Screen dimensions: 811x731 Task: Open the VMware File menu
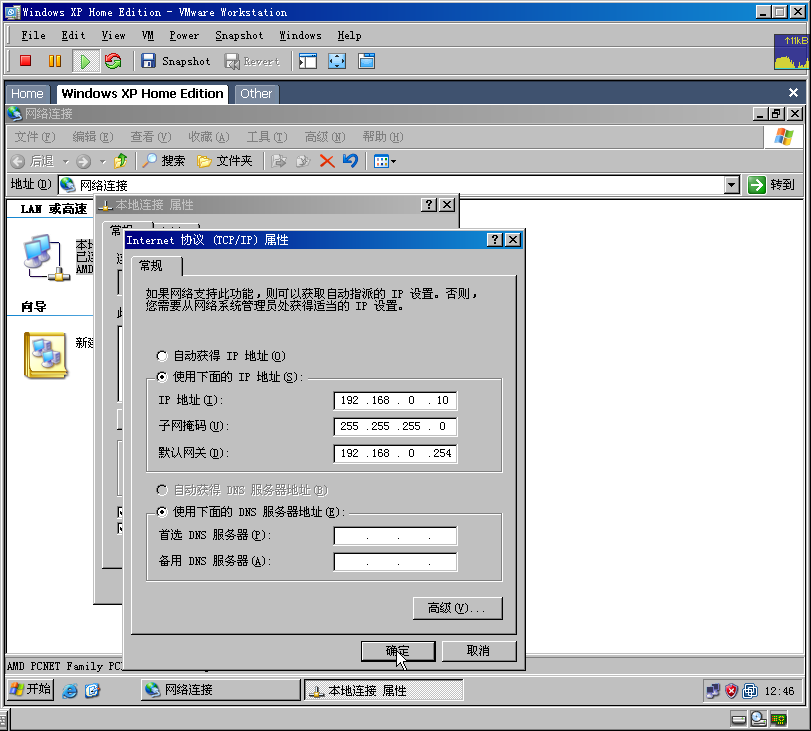[x=34, y=36]
